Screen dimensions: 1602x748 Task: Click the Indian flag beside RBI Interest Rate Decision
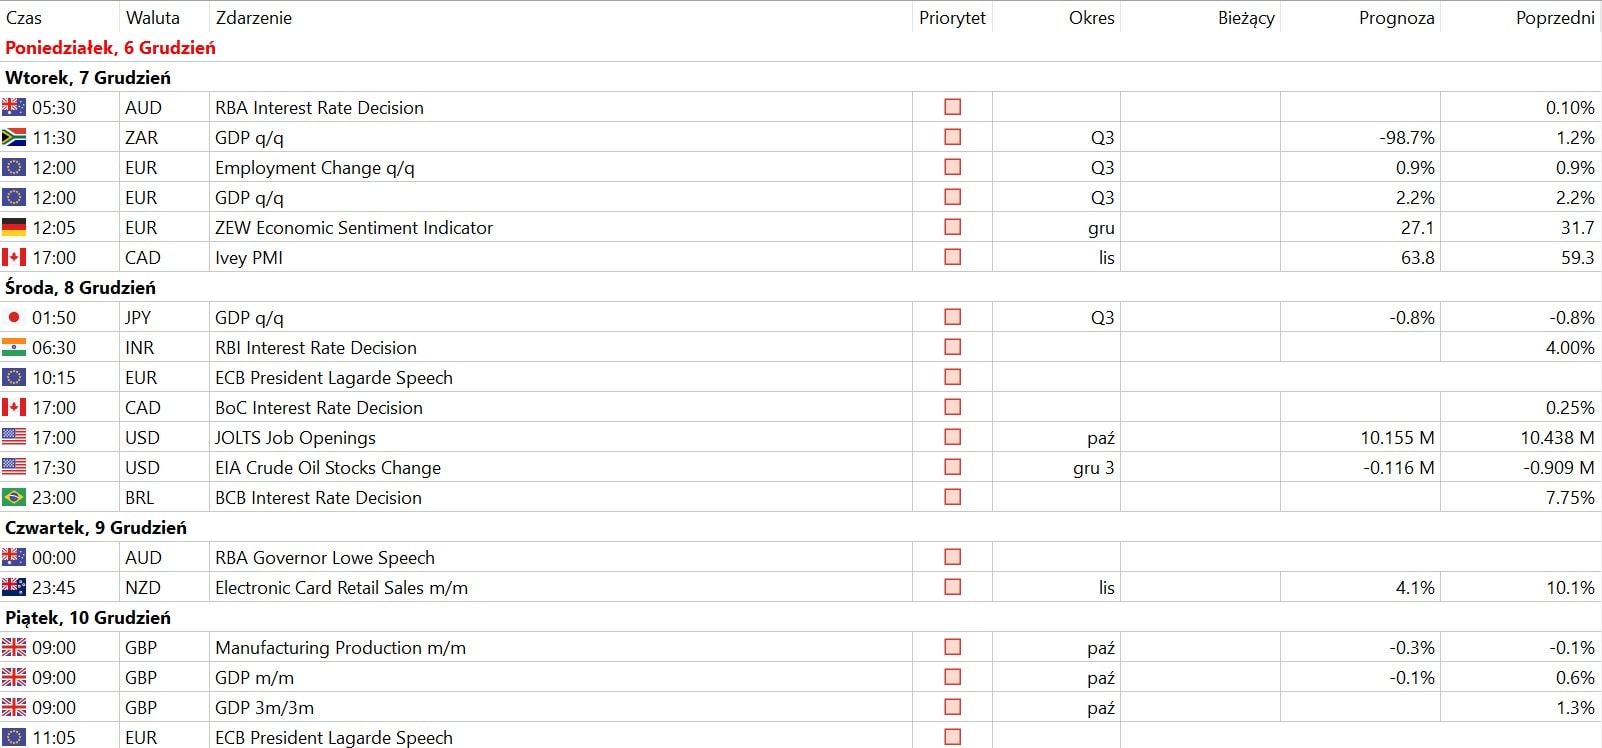14,347
